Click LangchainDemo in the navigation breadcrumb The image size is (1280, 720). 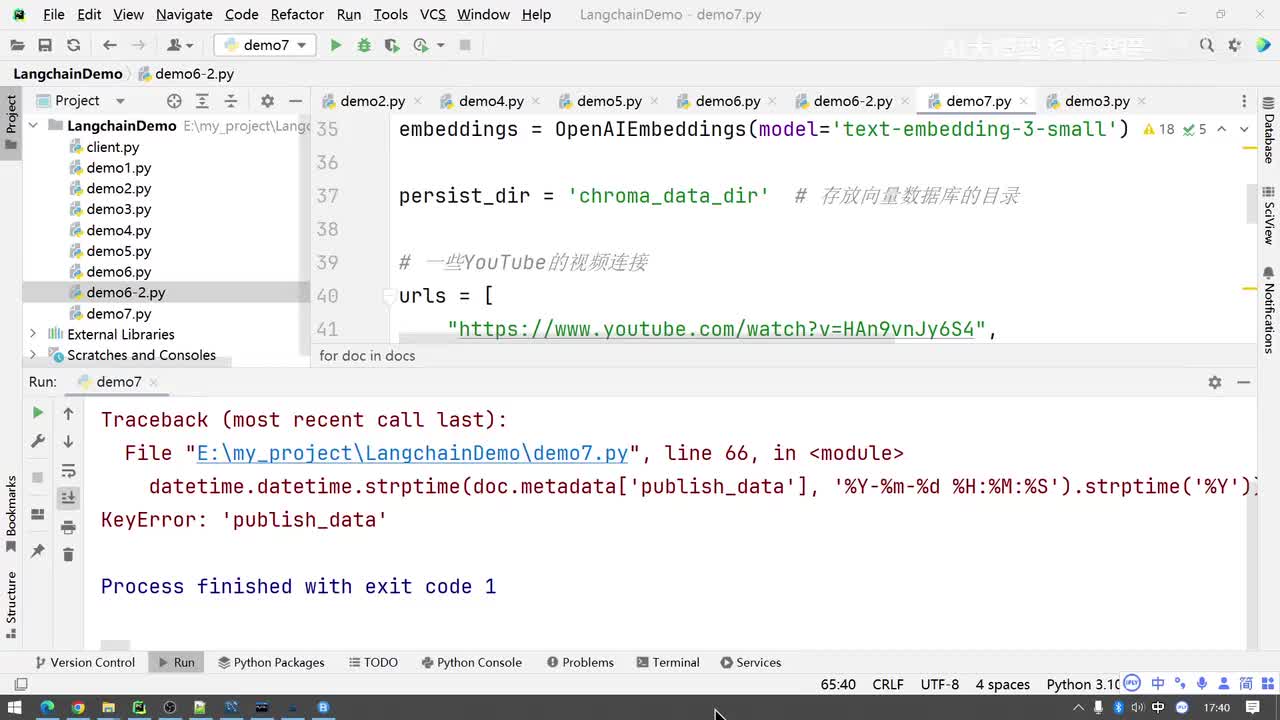68,74
